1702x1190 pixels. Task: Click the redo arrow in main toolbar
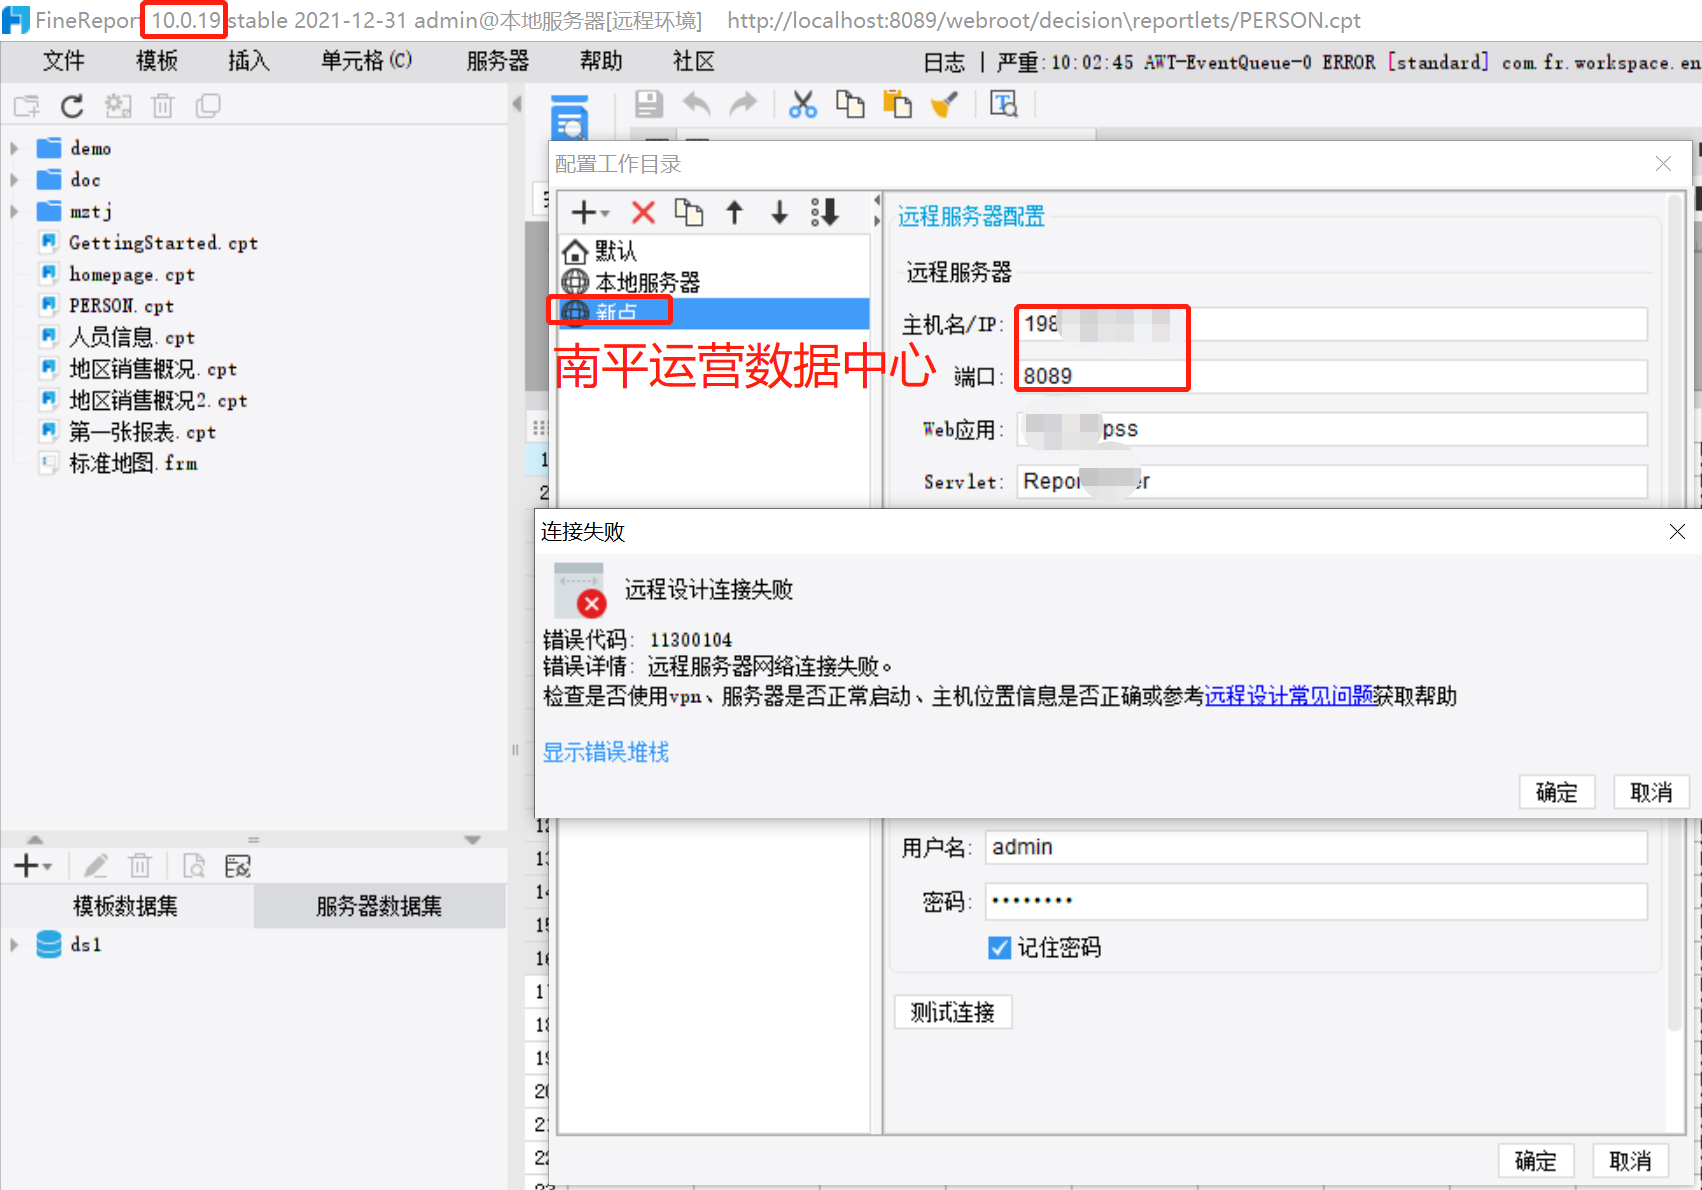click(x=743, y=104)
